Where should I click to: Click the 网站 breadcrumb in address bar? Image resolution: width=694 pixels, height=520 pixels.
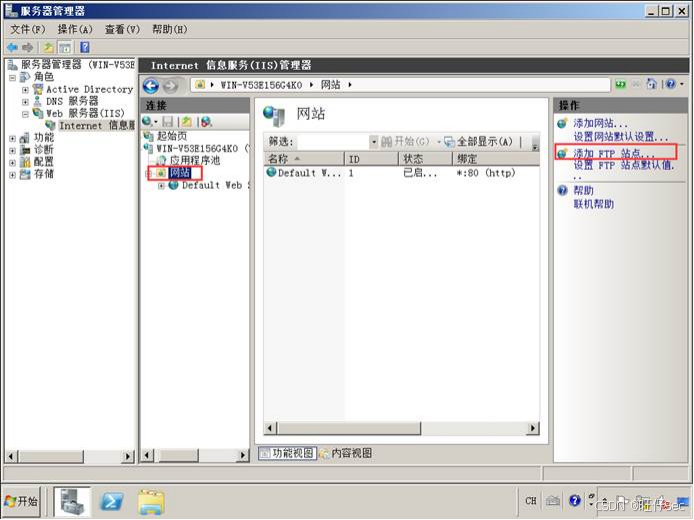[330, 85]
